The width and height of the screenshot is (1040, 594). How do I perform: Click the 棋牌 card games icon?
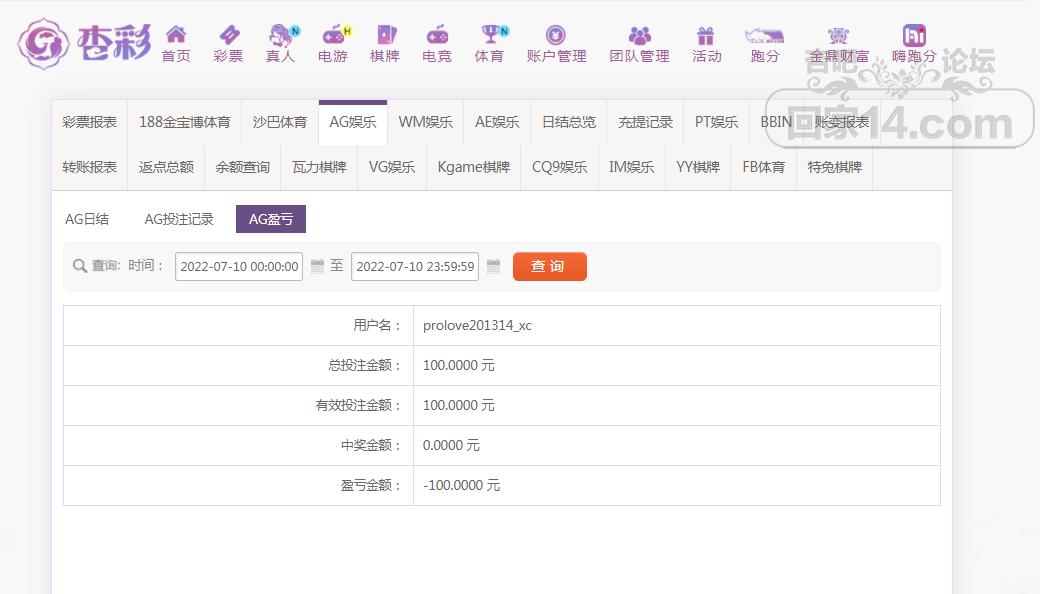coord(385,36)
